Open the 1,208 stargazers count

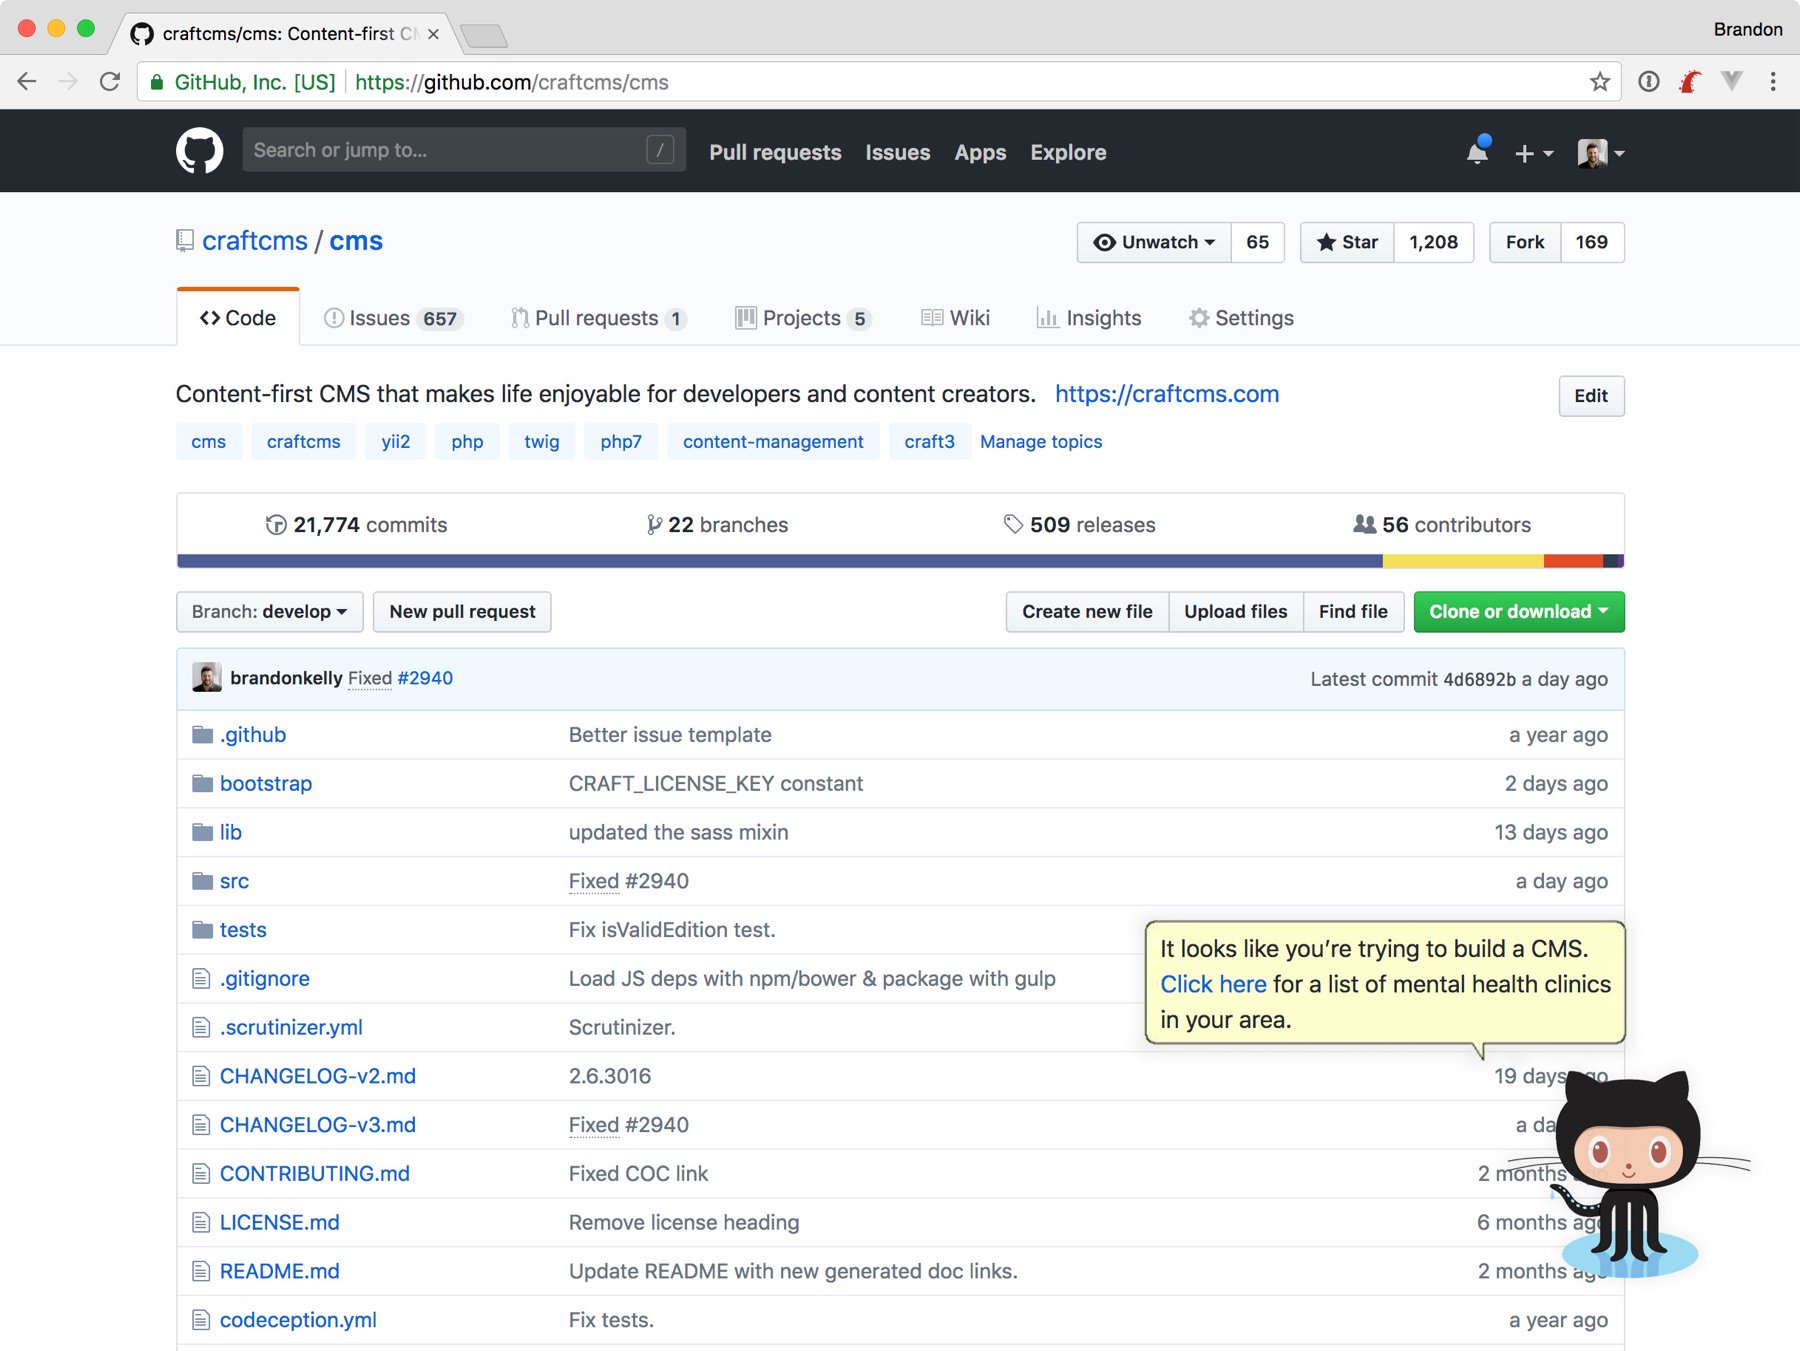click(x=1433, y=242)
